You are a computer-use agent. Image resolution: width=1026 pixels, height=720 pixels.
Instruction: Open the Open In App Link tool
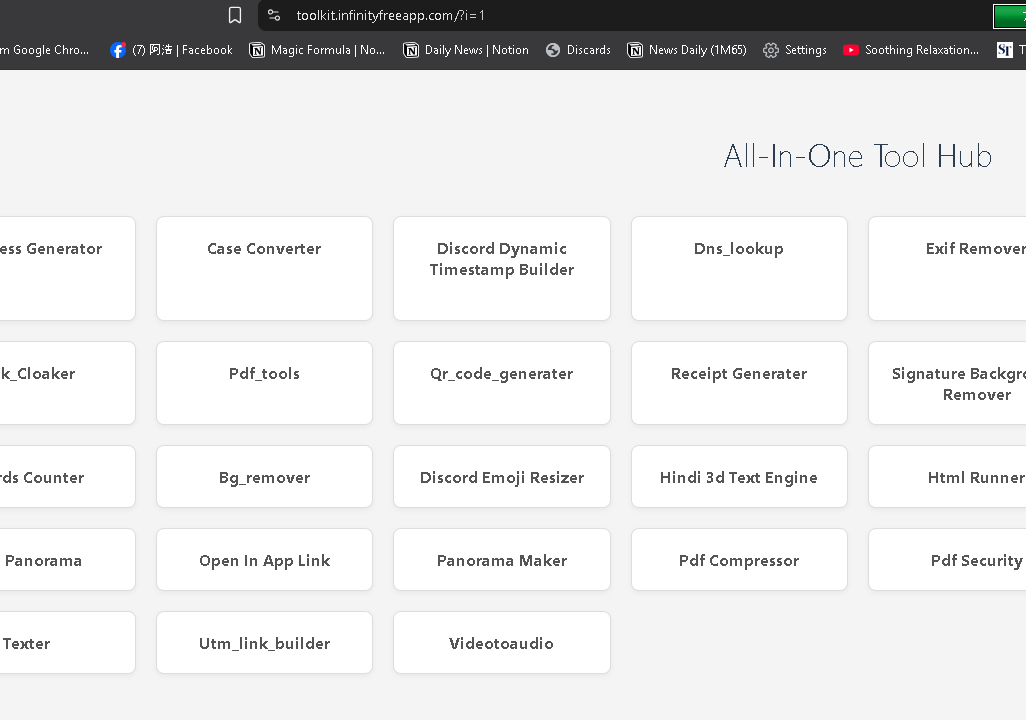[x=264, y=560]
